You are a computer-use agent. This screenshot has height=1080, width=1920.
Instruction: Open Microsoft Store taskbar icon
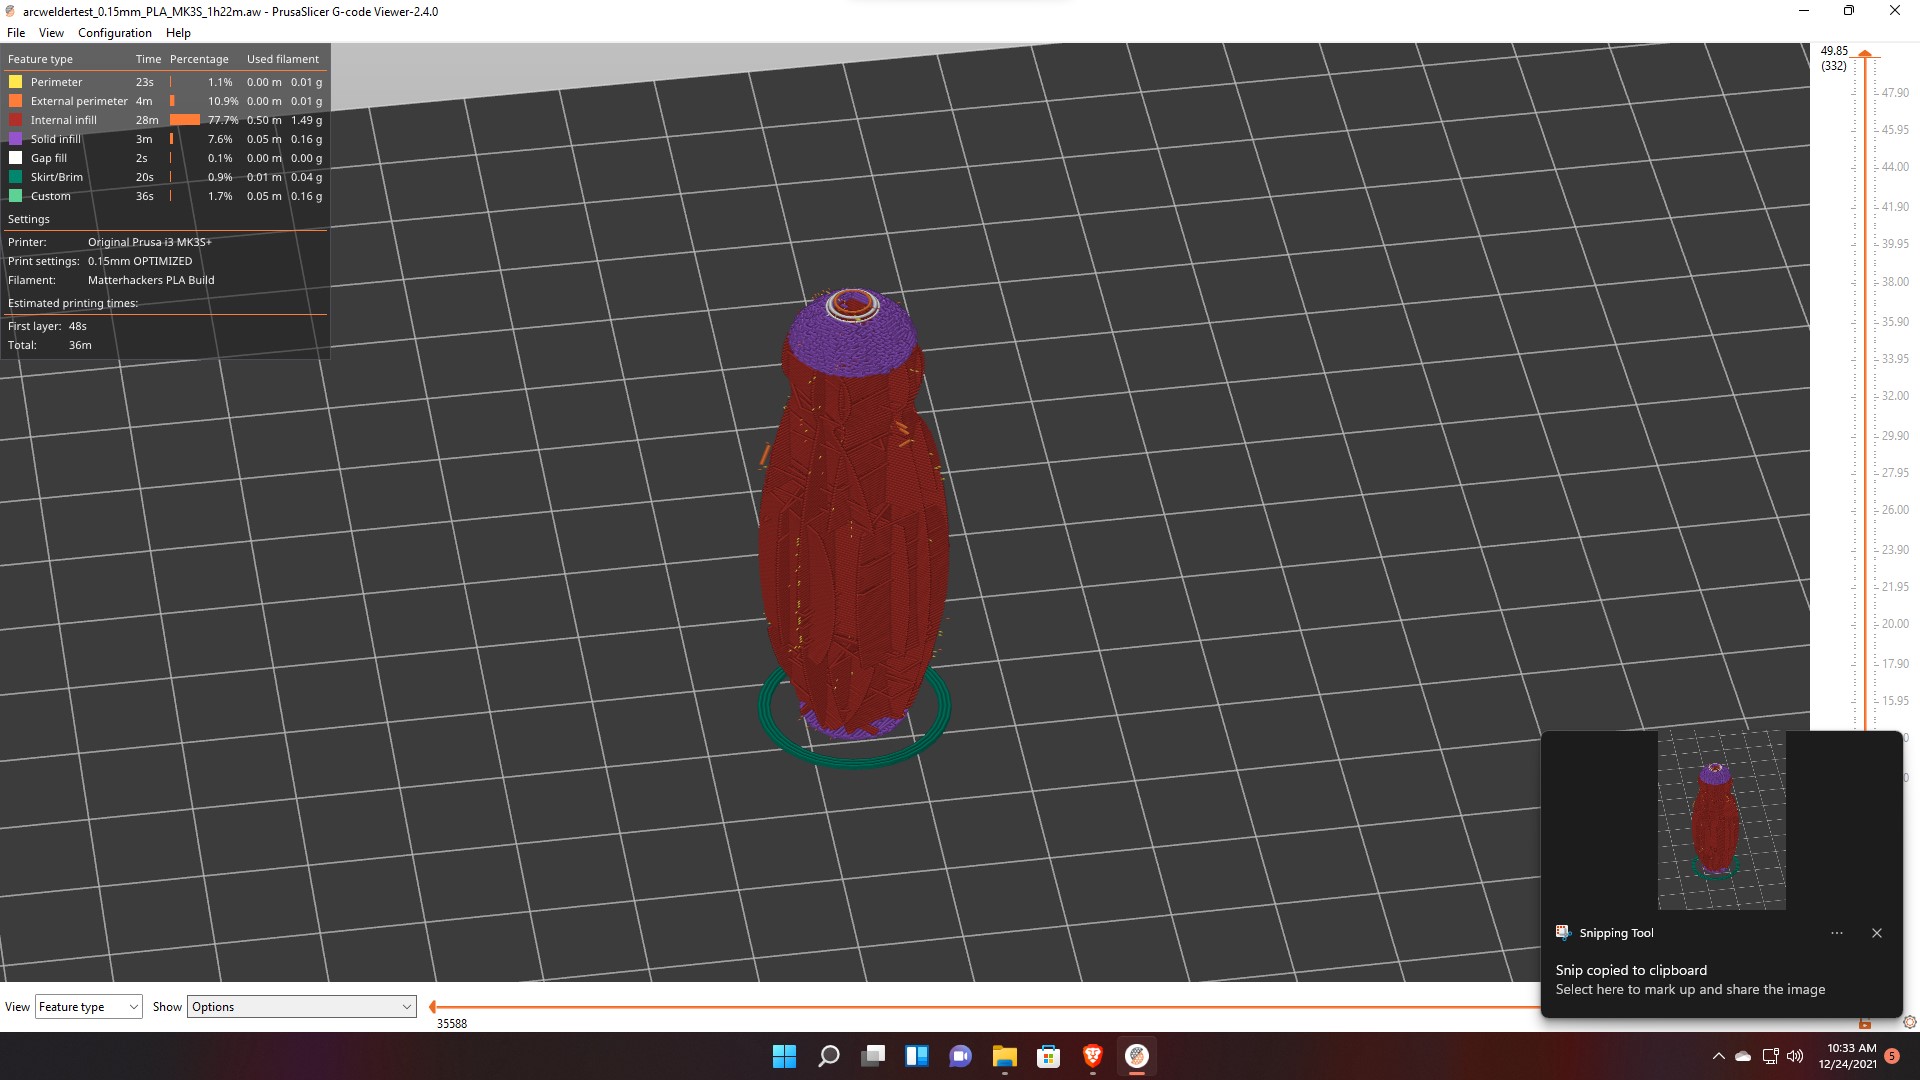1048,1056
